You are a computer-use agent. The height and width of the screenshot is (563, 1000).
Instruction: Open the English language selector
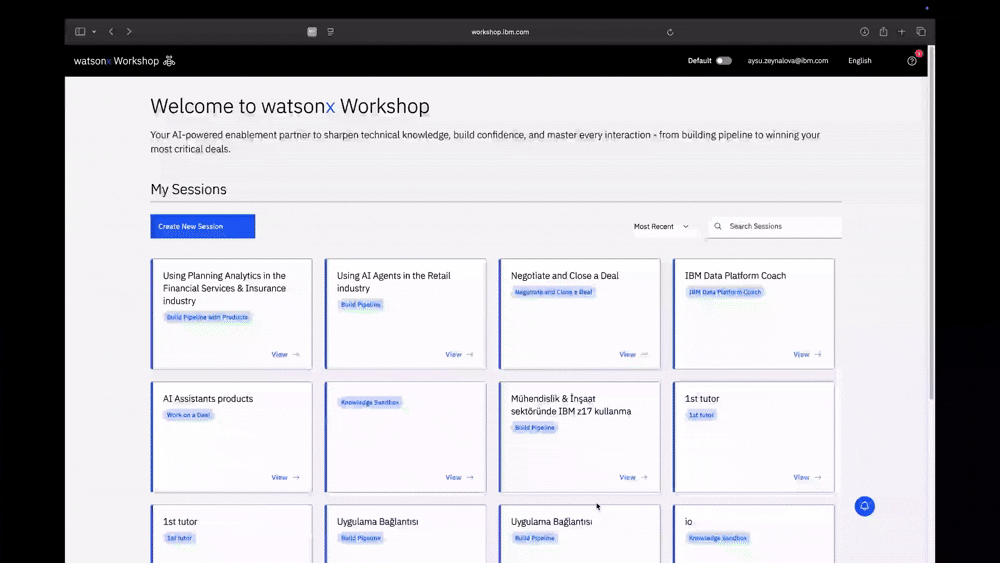point(860,61)
